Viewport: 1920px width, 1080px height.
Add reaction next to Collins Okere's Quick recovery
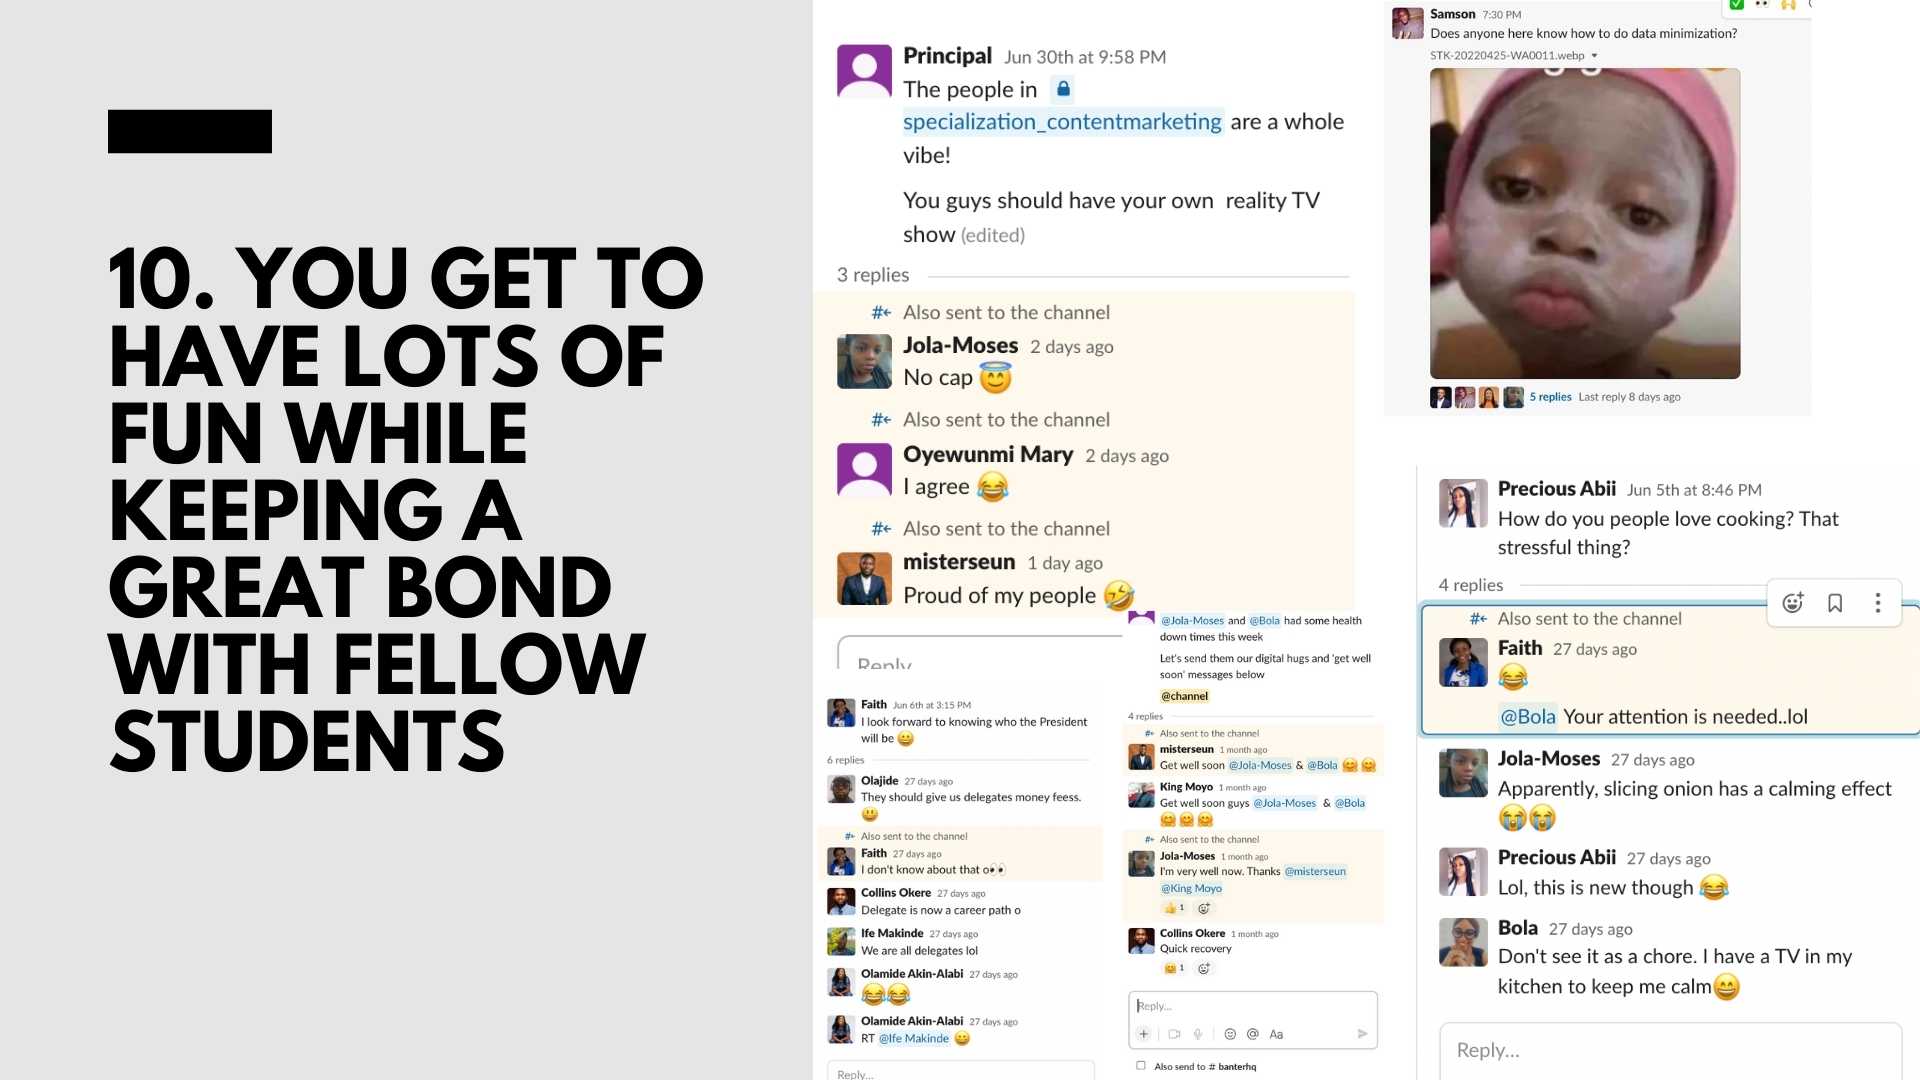(1204, 968)
